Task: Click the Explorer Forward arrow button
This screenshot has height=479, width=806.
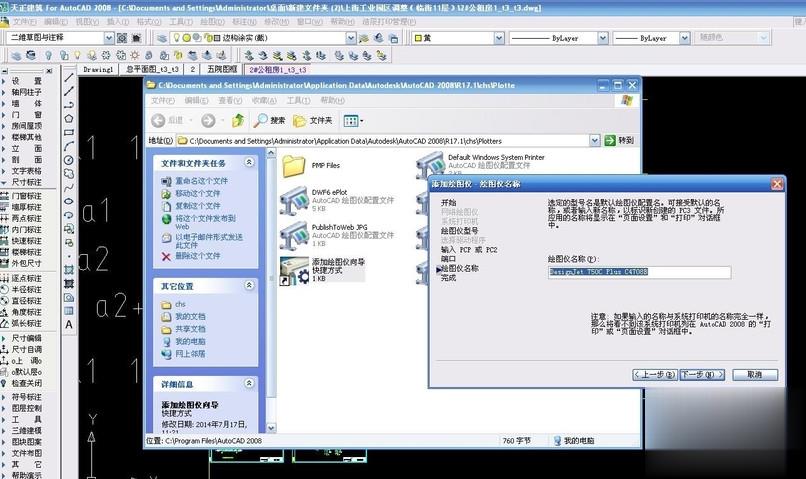Action: pyautogui.click(x=208, y=120)
